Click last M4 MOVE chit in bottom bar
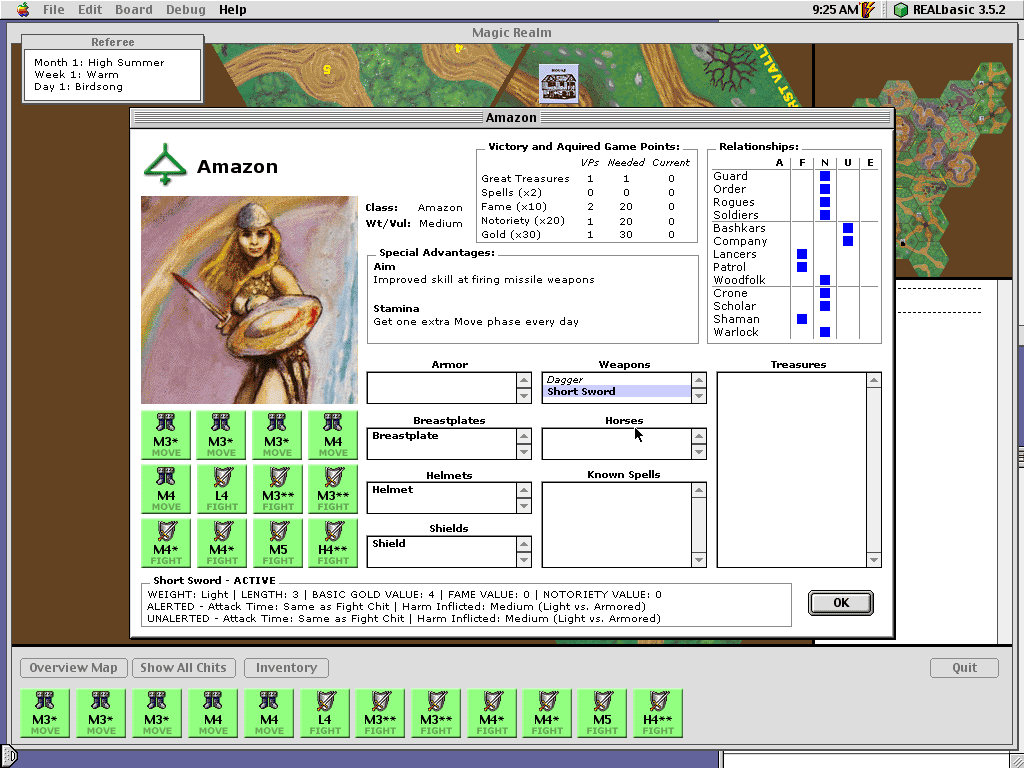Screen dimensions: 1024x768 (x=269, y=713)
